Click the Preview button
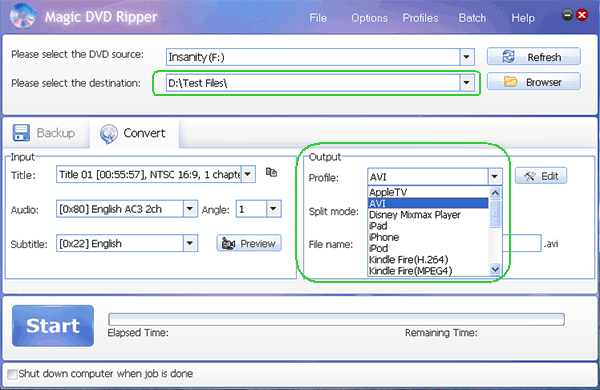Screen dimensions: 600x390 coord(249,243)
